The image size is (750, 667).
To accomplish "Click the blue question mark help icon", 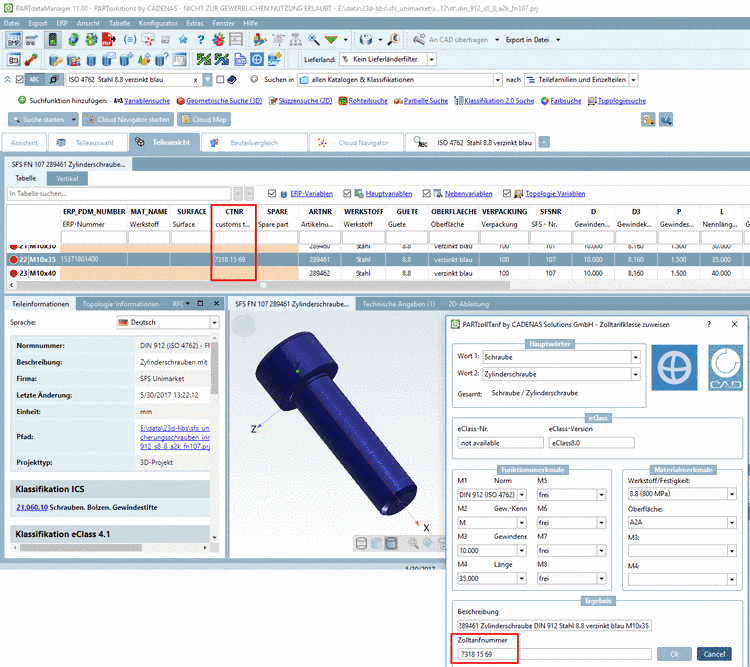I will pyautogui.click(x=200, y=39).
